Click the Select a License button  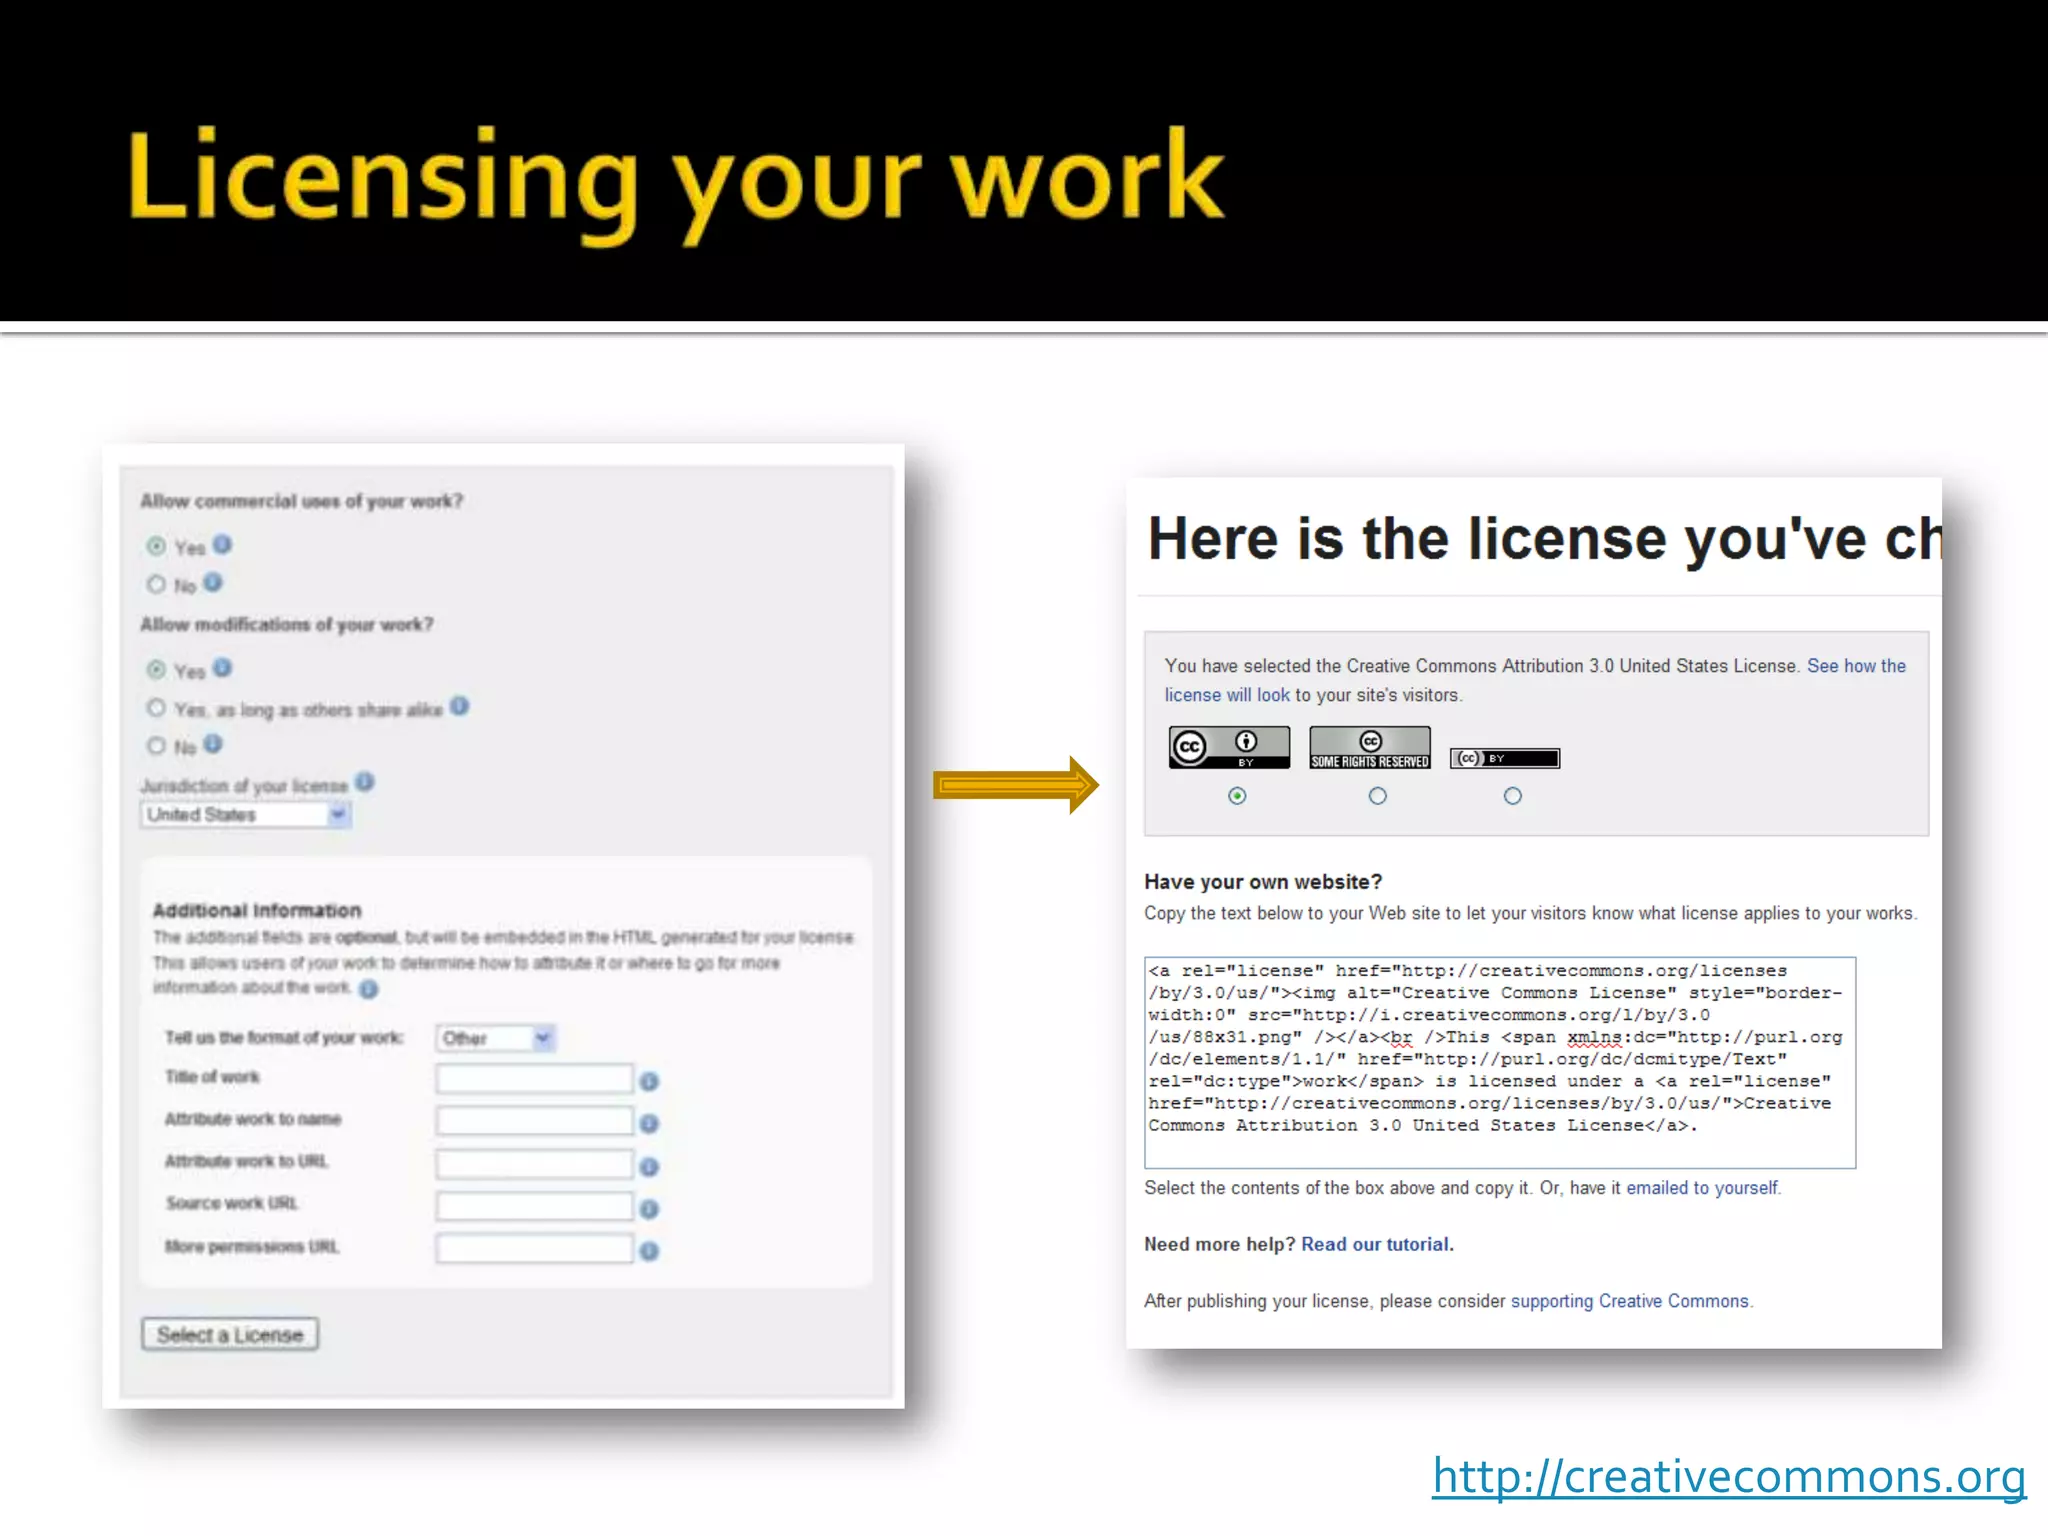pyautogui.click(x=229, y=1334)
